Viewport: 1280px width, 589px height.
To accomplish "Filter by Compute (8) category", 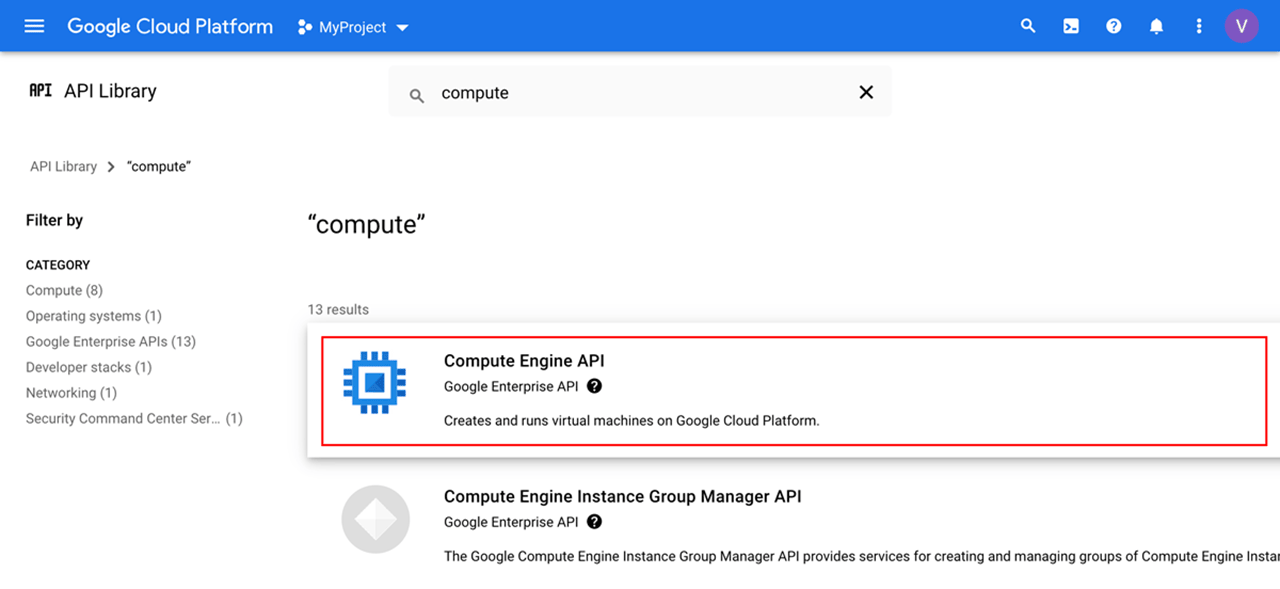I will click(64, 290).
